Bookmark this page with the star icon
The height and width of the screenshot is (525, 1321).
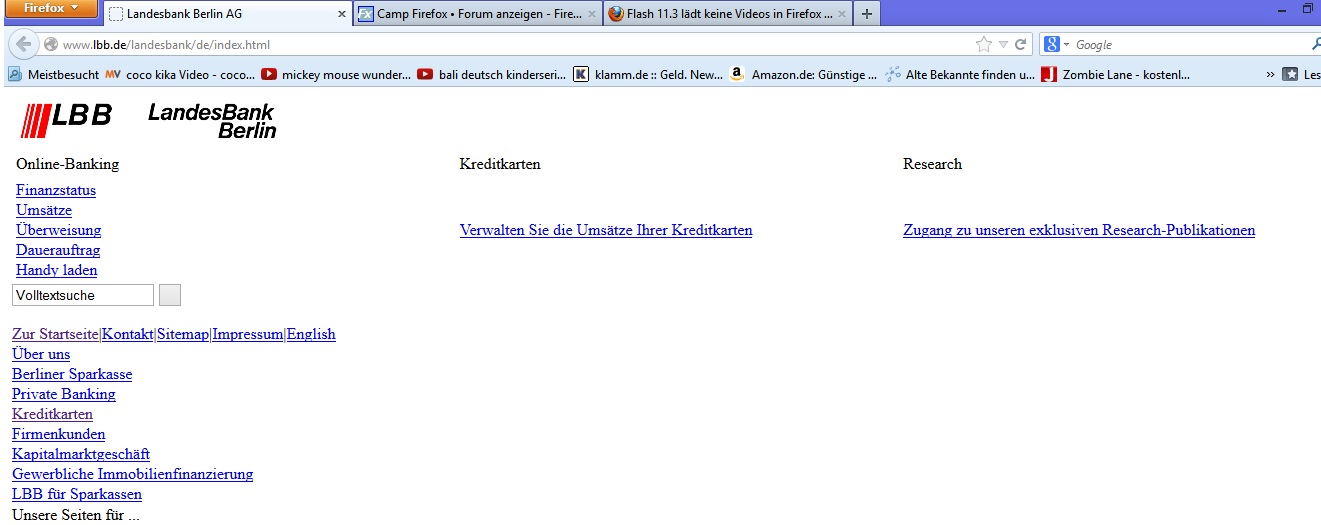[x=984, y=45]
